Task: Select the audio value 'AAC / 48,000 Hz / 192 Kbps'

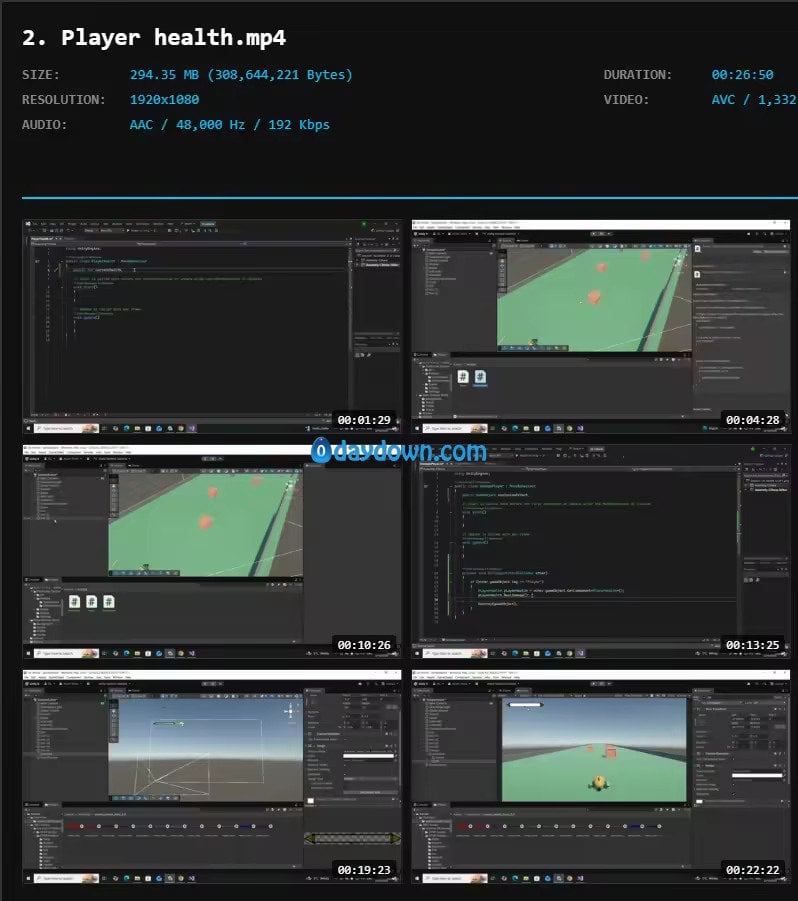Action: [230, 125]
